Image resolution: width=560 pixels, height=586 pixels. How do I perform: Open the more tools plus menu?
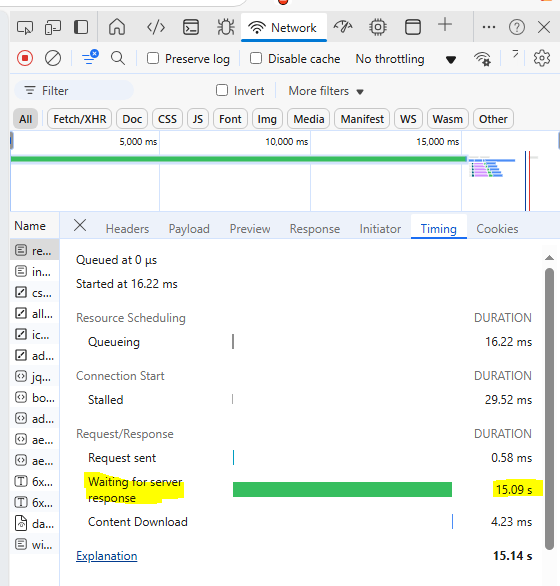point(445,25)
